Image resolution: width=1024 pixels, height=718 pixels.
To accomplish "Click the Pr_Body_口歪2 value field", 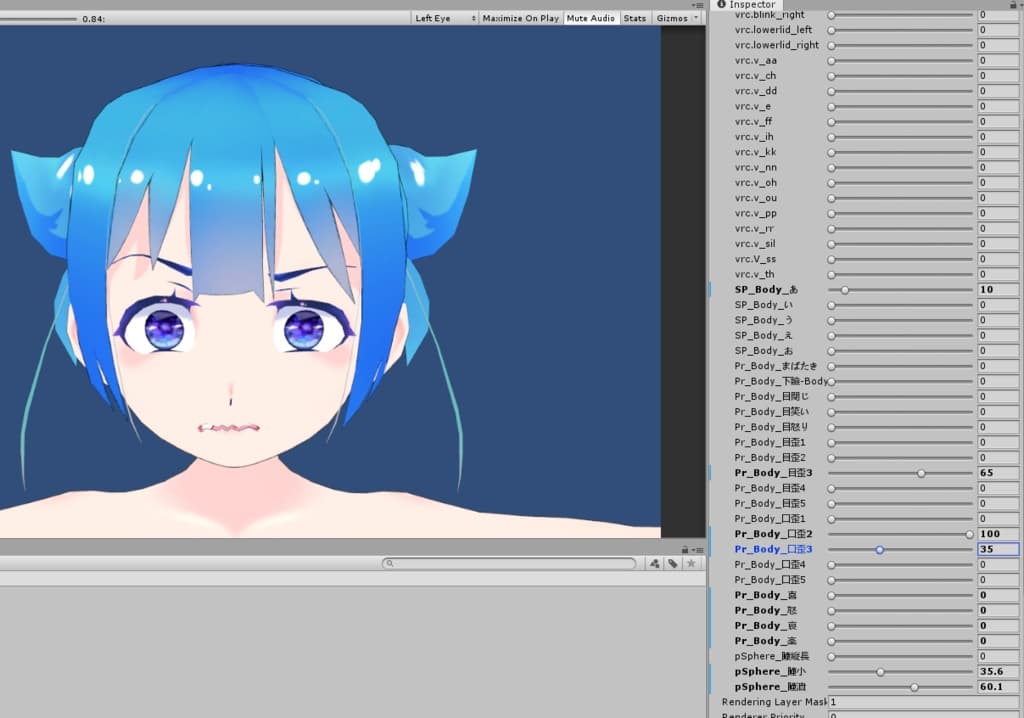I will point(997,534).
